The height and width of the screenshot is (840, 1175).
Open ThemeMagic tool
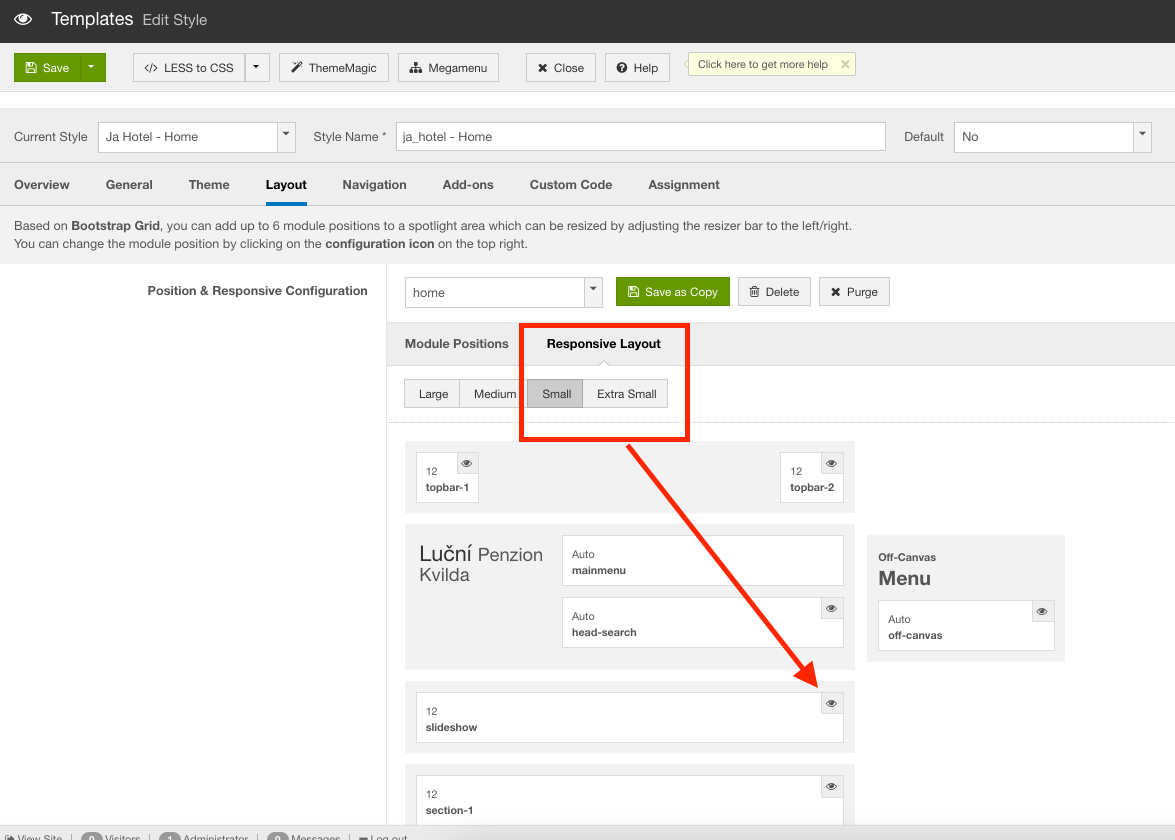pyautogui.click(x=333, y=68)
